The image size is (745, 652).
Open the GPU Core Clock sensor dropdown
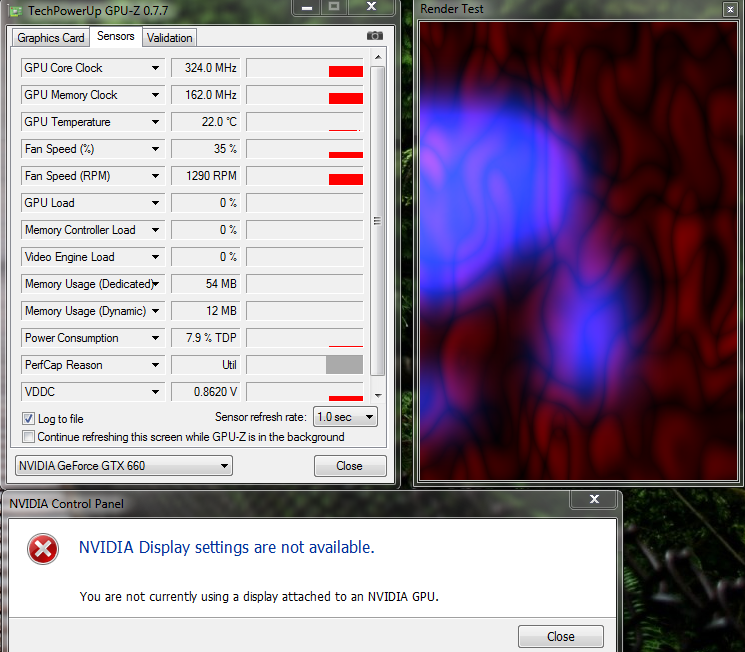(x=155, y=68)
